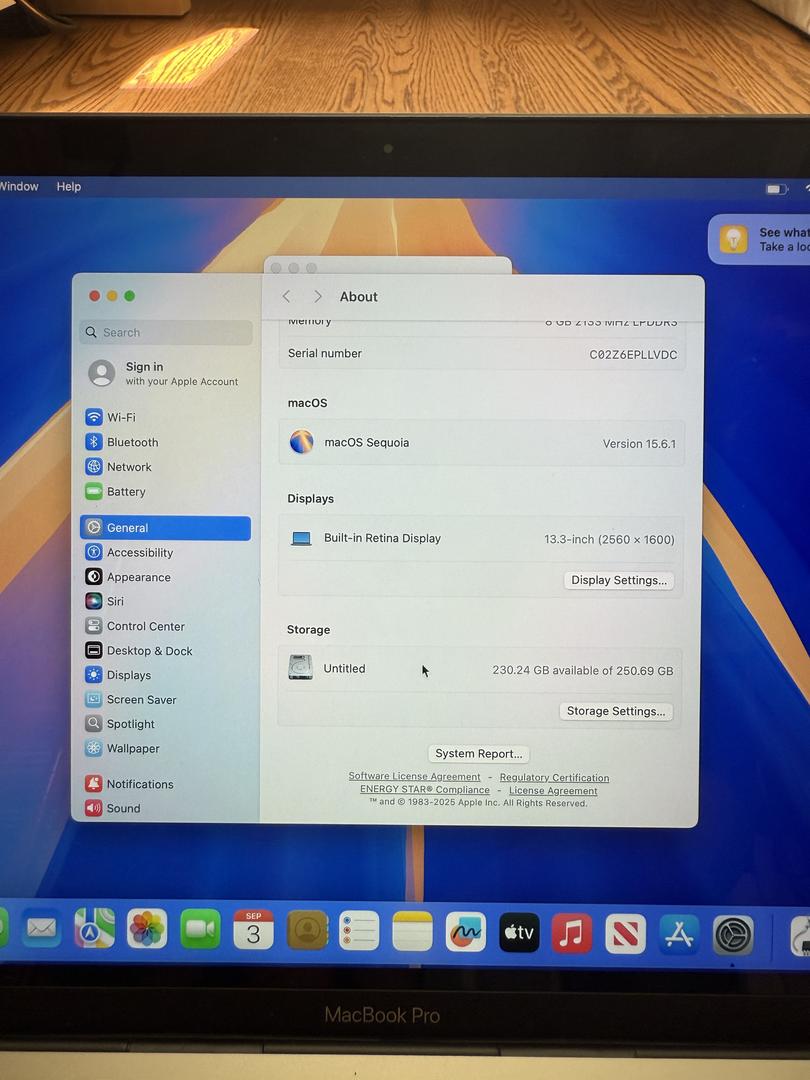
Task: Click the Storage Settings button
Action: pos(616,711)
